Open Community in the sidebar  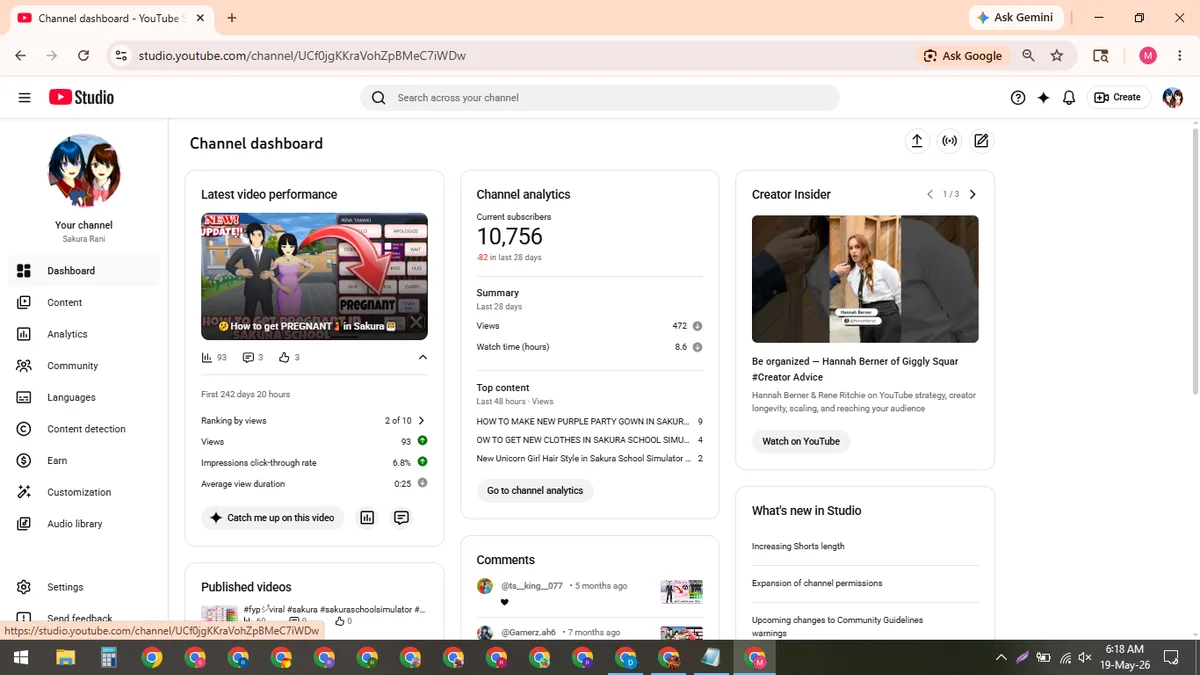point(84,366)
